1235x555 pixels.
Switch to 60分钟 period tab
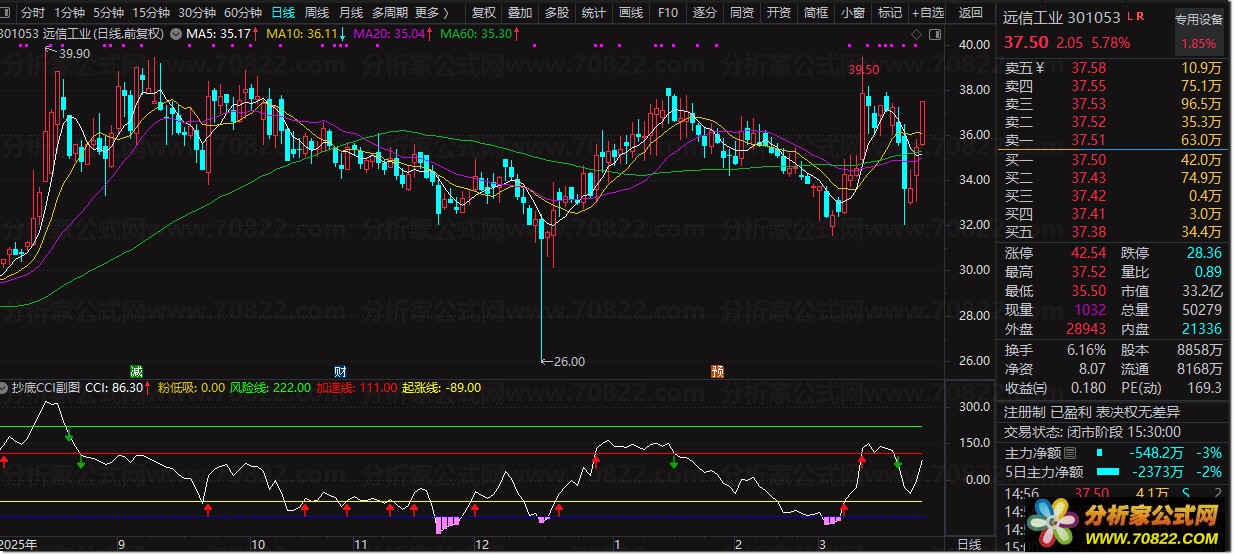pyautogui.click(x=243, y=13)
